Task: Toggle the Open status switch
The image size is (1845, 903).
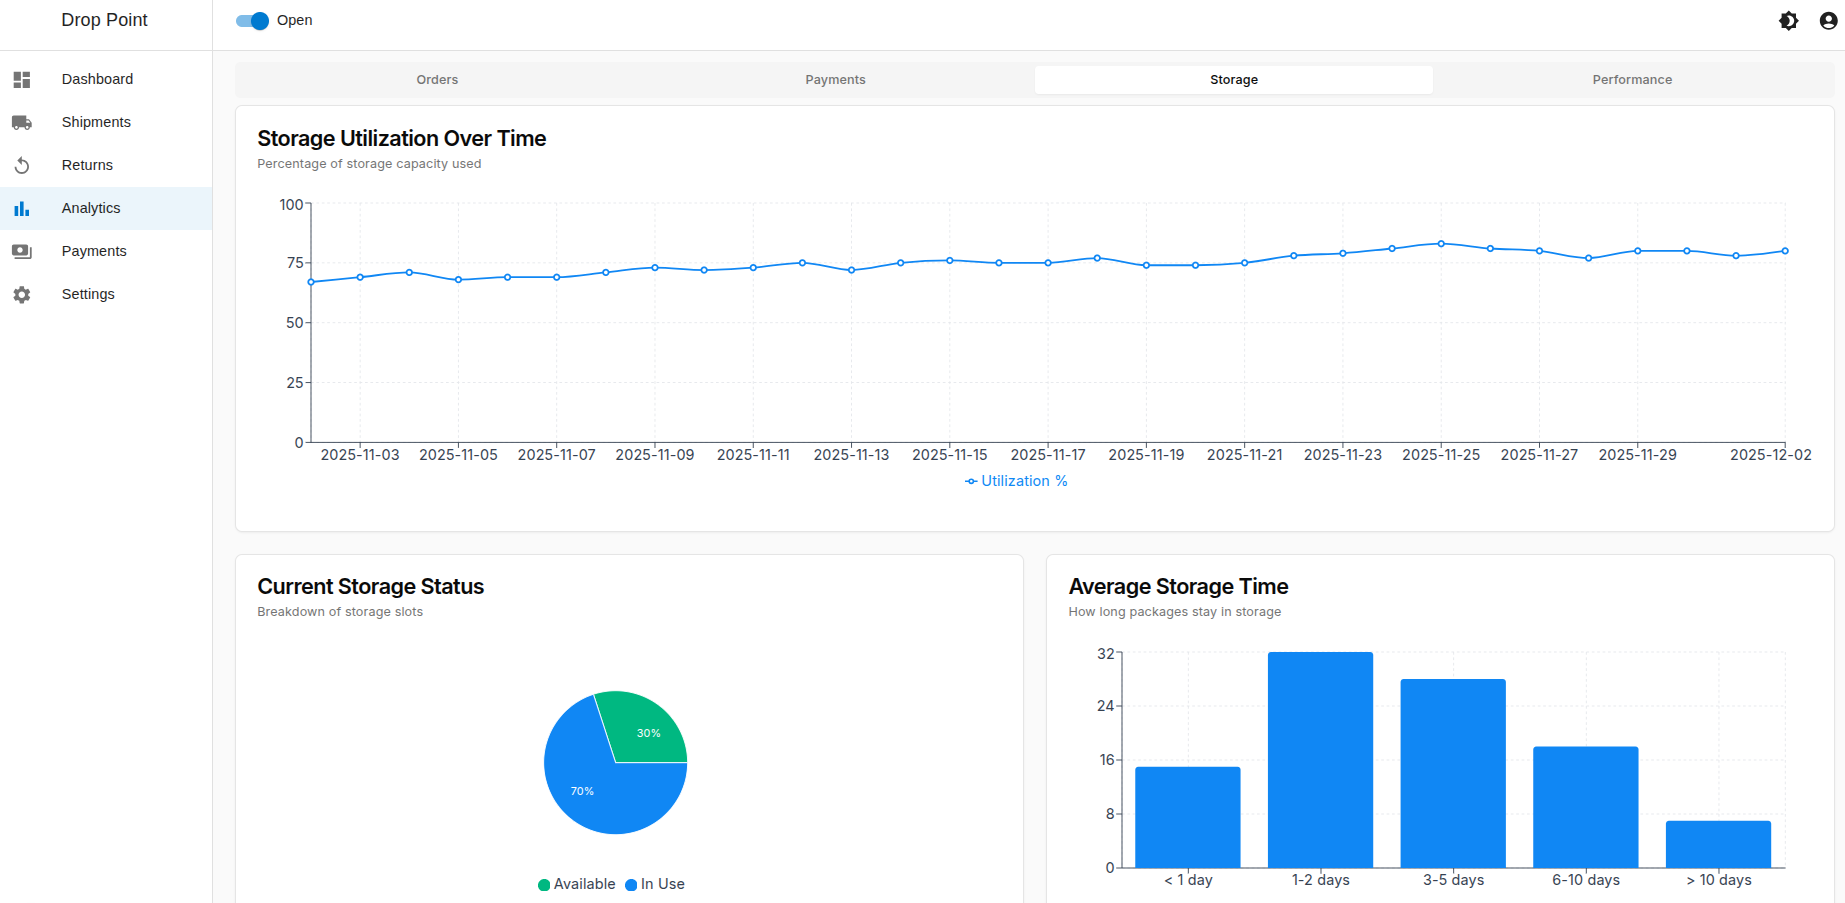Action: (253, 21)
